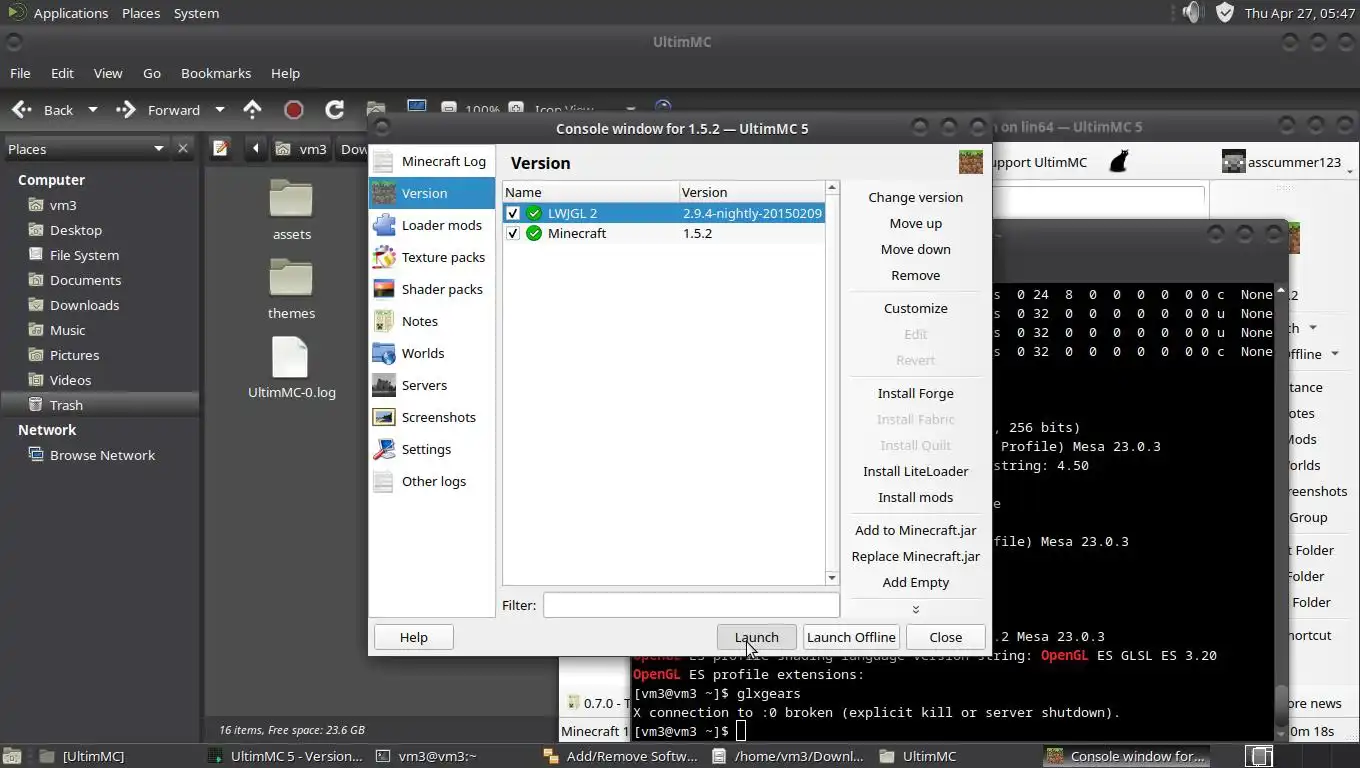Switch to vm3@vm3 terminal taskbar entry
Screen dimensions: 1360x768
coord(437,756)
